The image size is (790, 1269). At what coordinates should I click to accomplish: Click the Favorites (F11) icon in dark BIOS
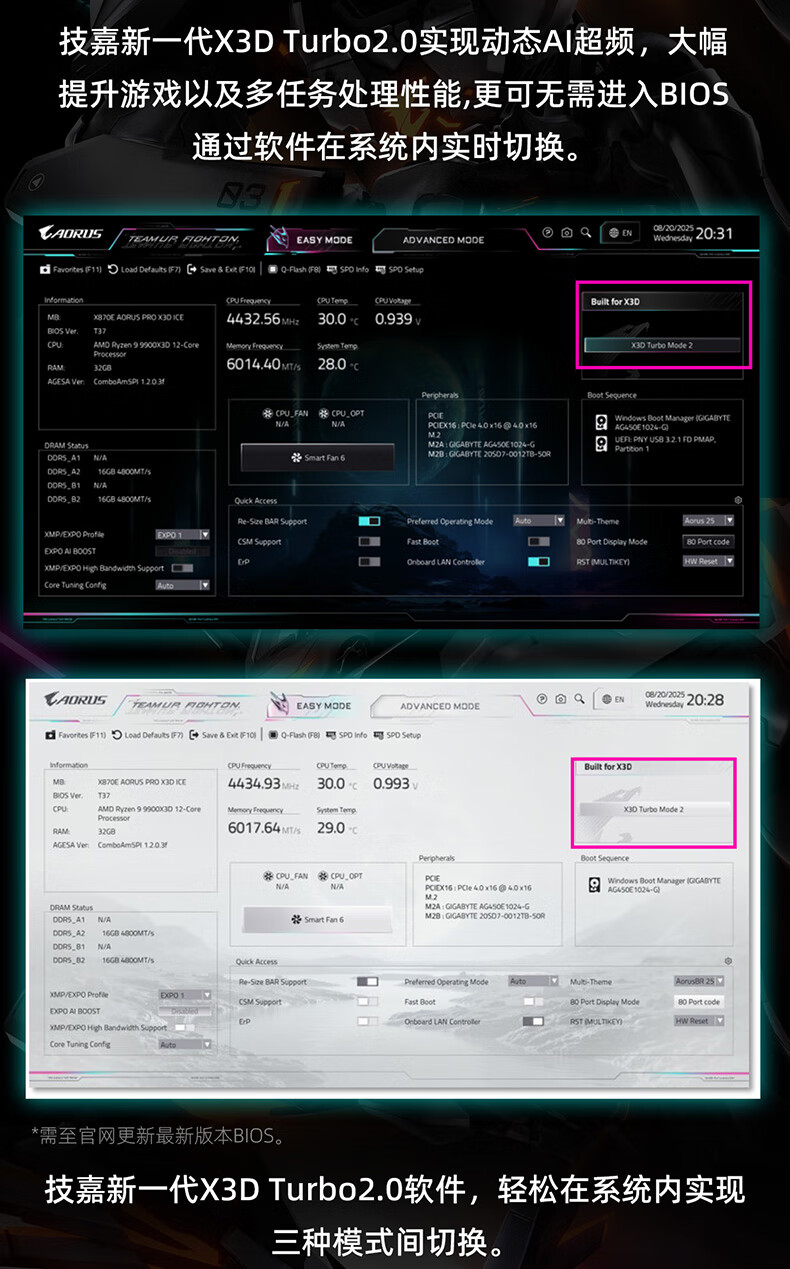click(45, 269)
